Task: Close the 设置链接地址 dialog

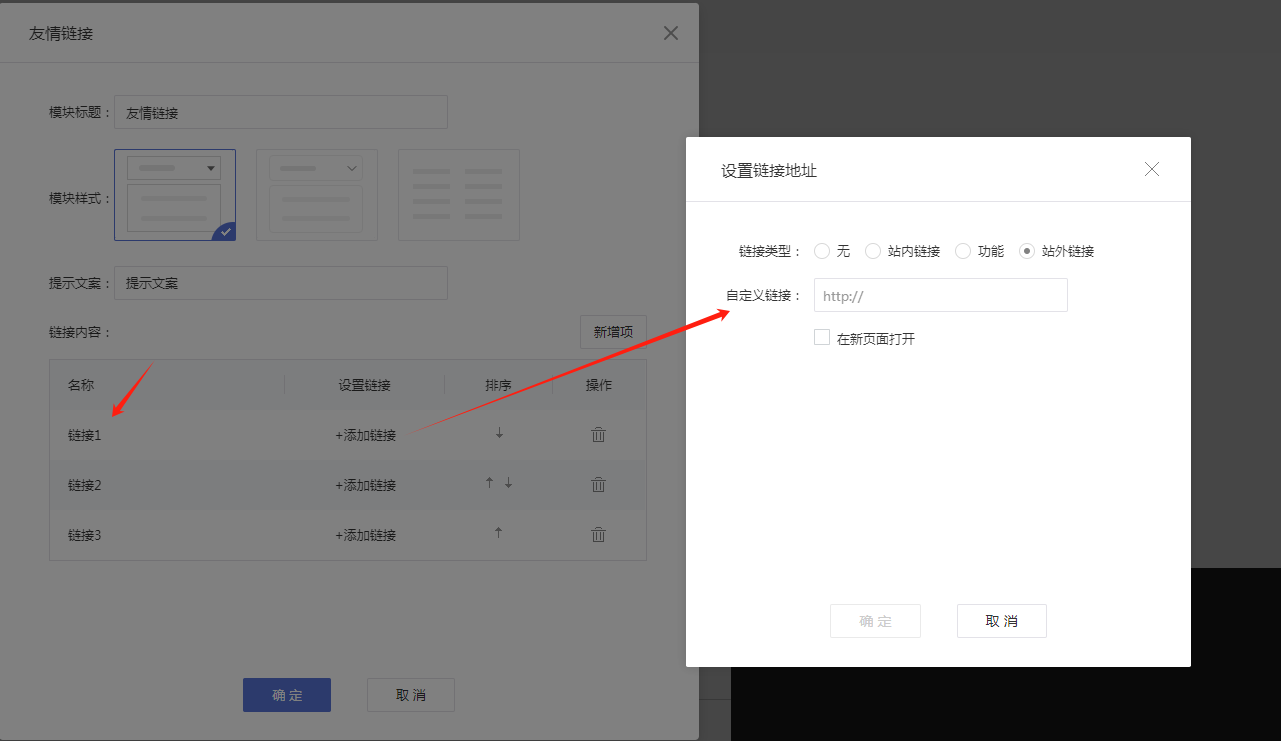Action: click(1152, 169)
